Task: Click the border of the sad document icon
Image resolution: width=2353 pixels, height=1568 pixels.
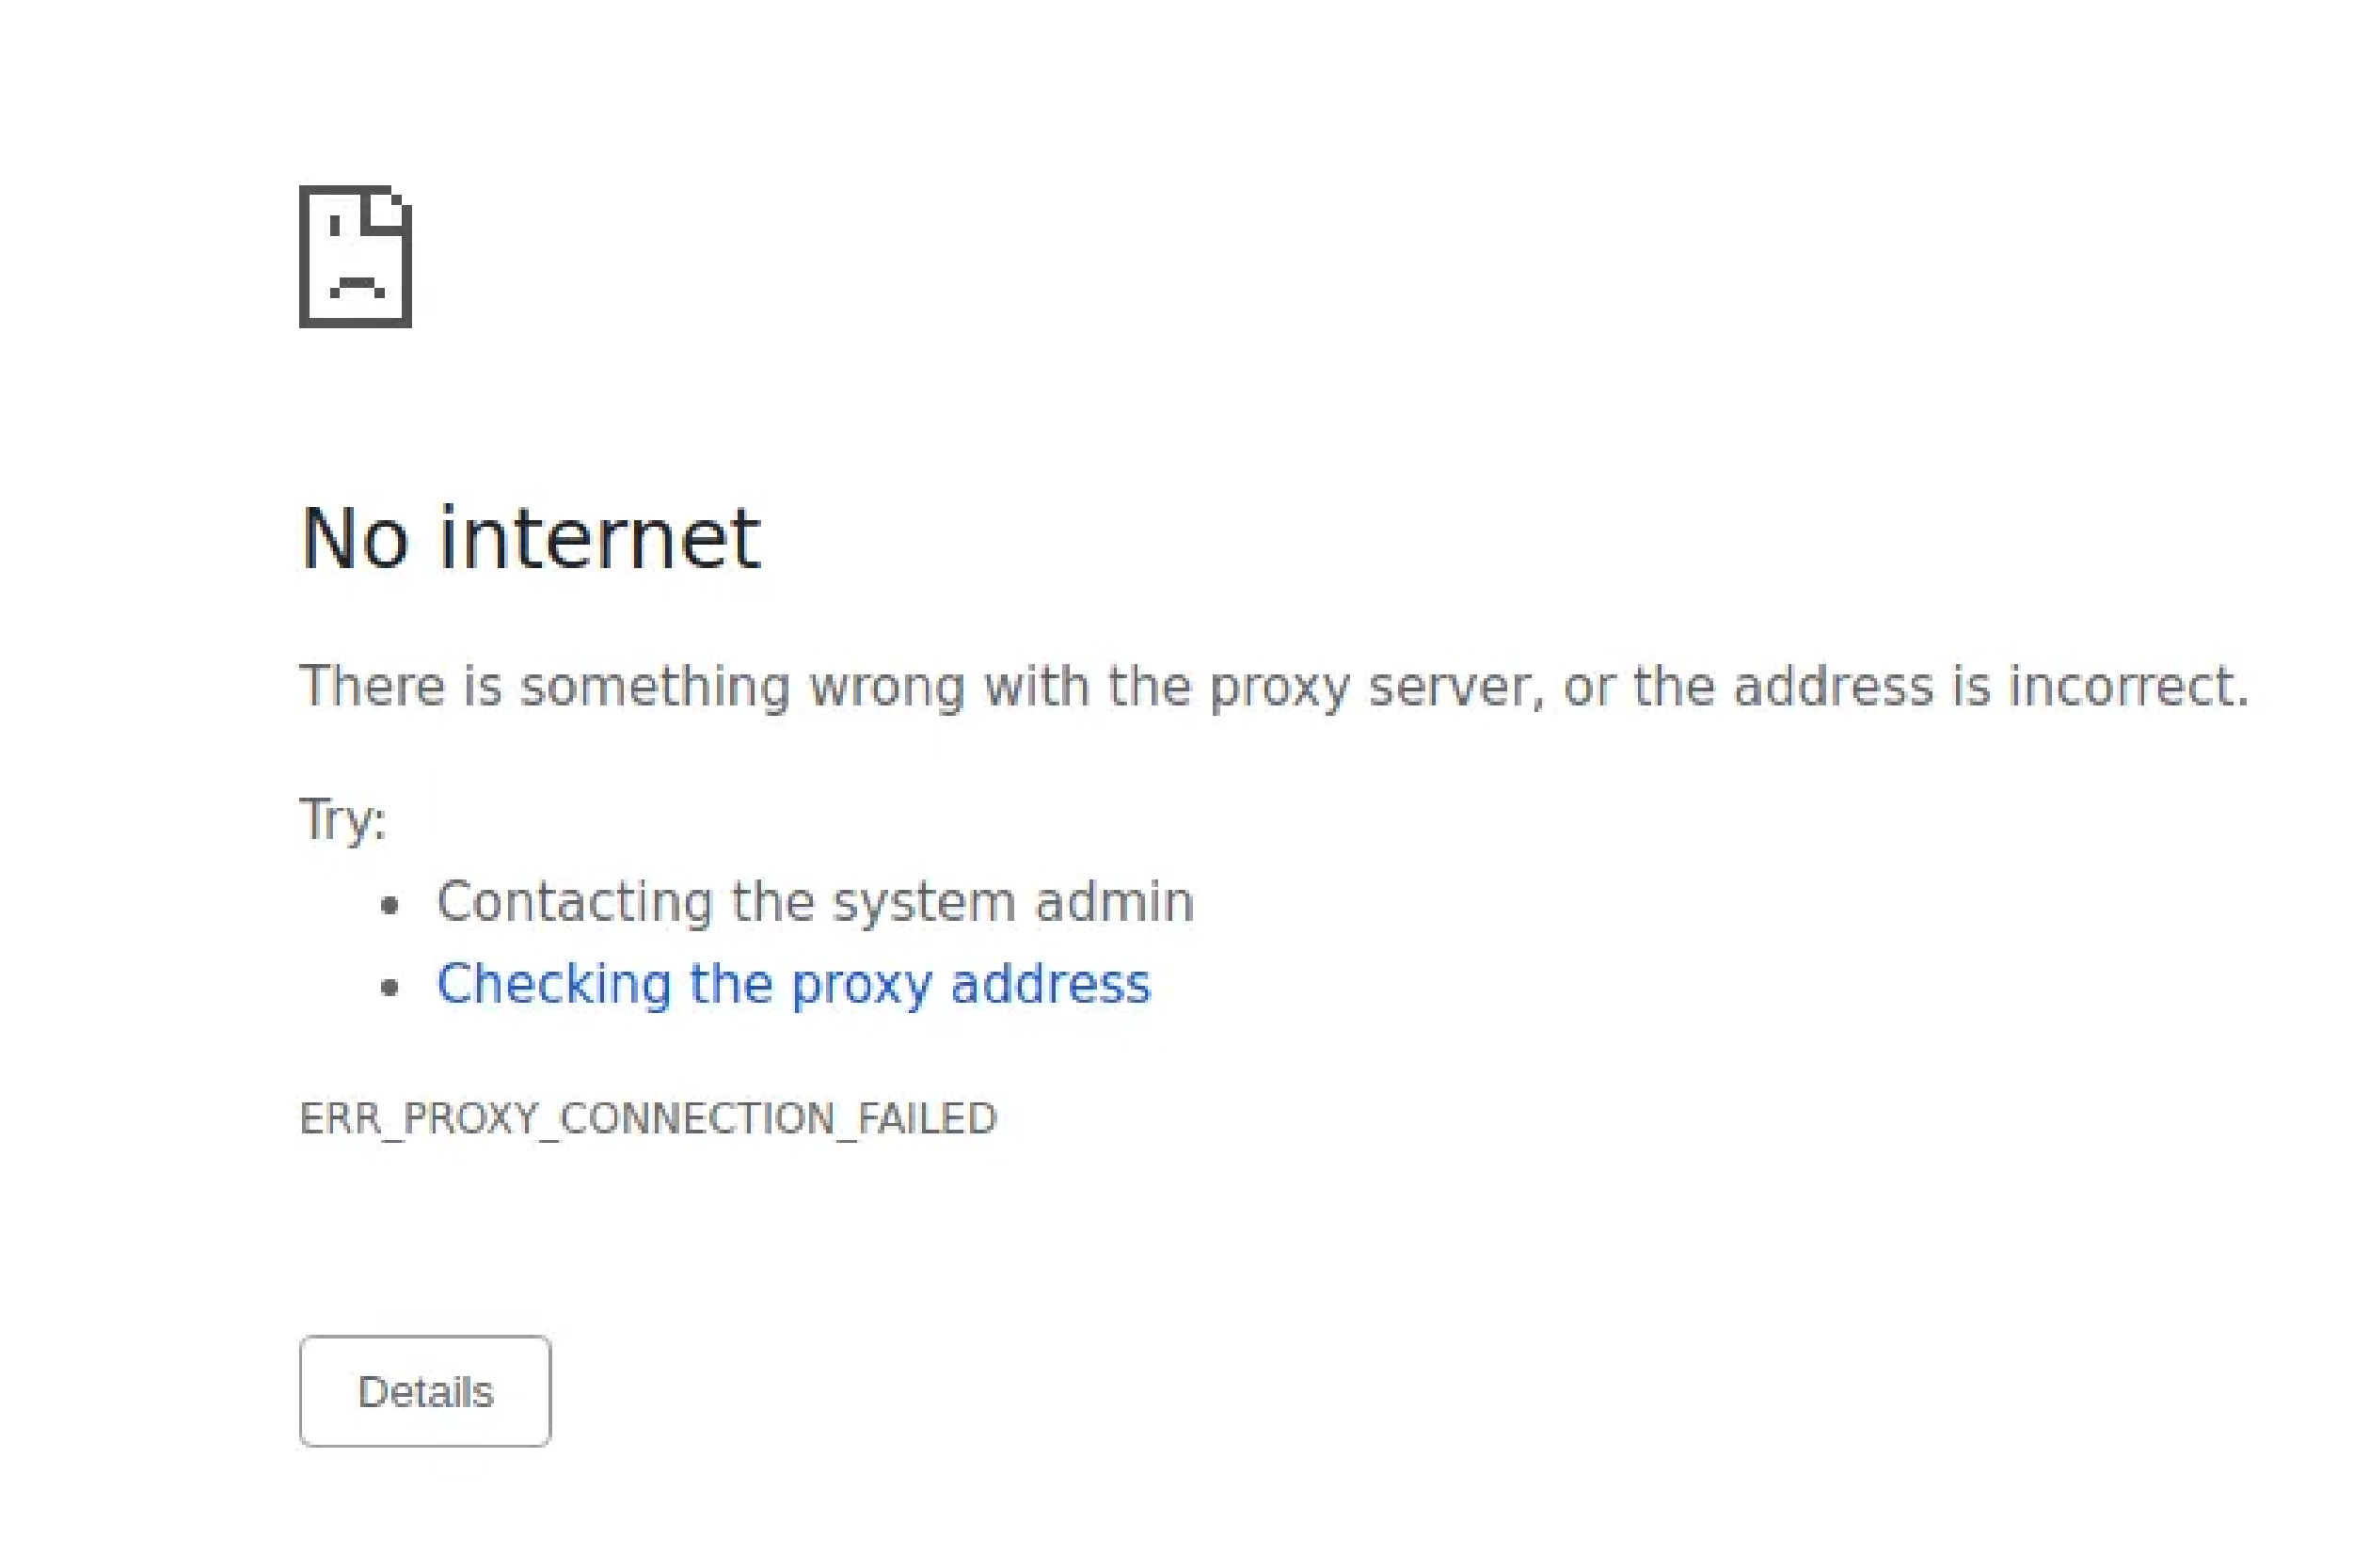Action: (x=307, y=255)
